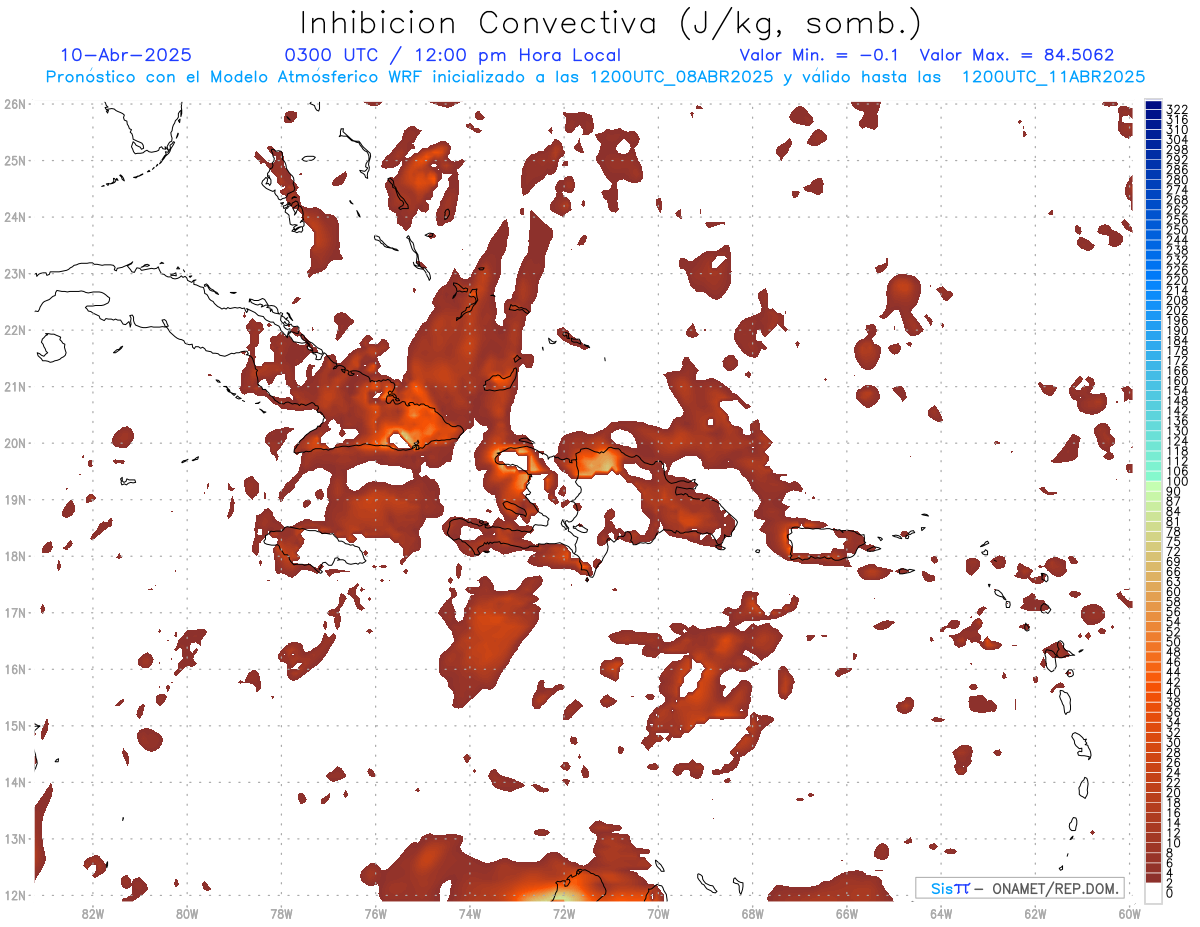The image size is (1200, 927).
Task: Click the 25N latitude label
Action: (15, 160)
